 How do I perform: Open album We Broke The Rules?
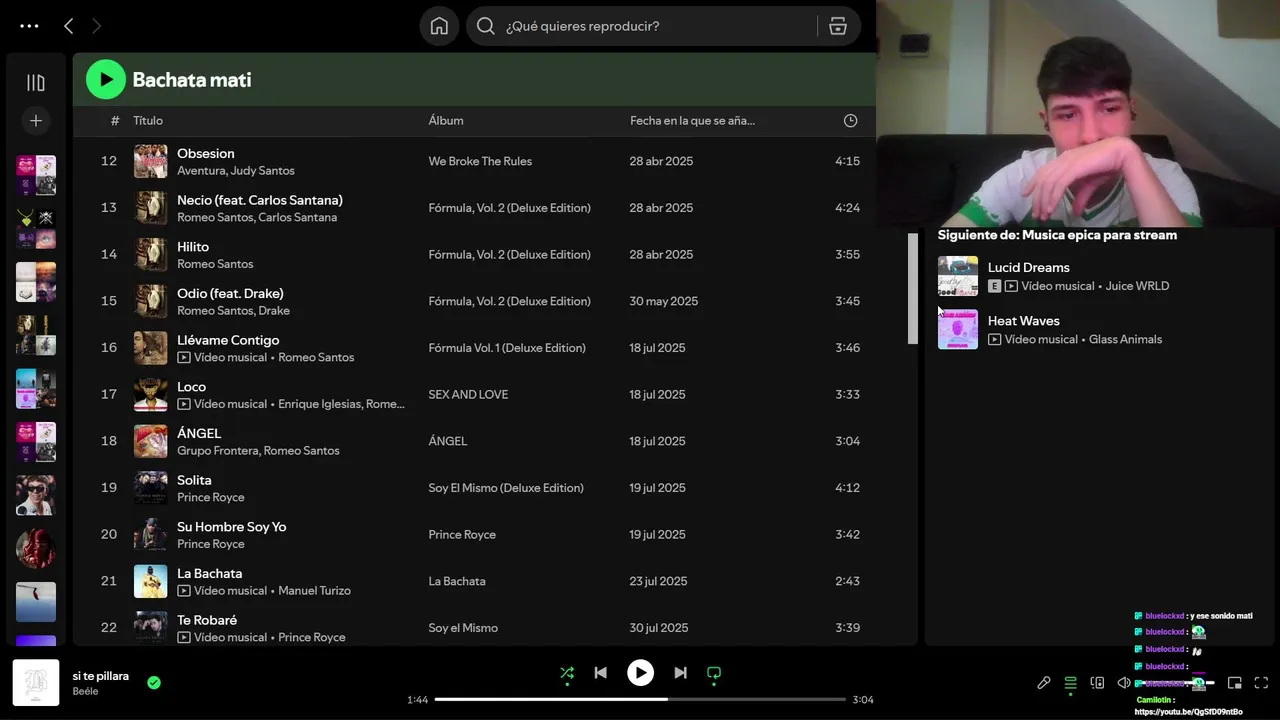[480, 161]
